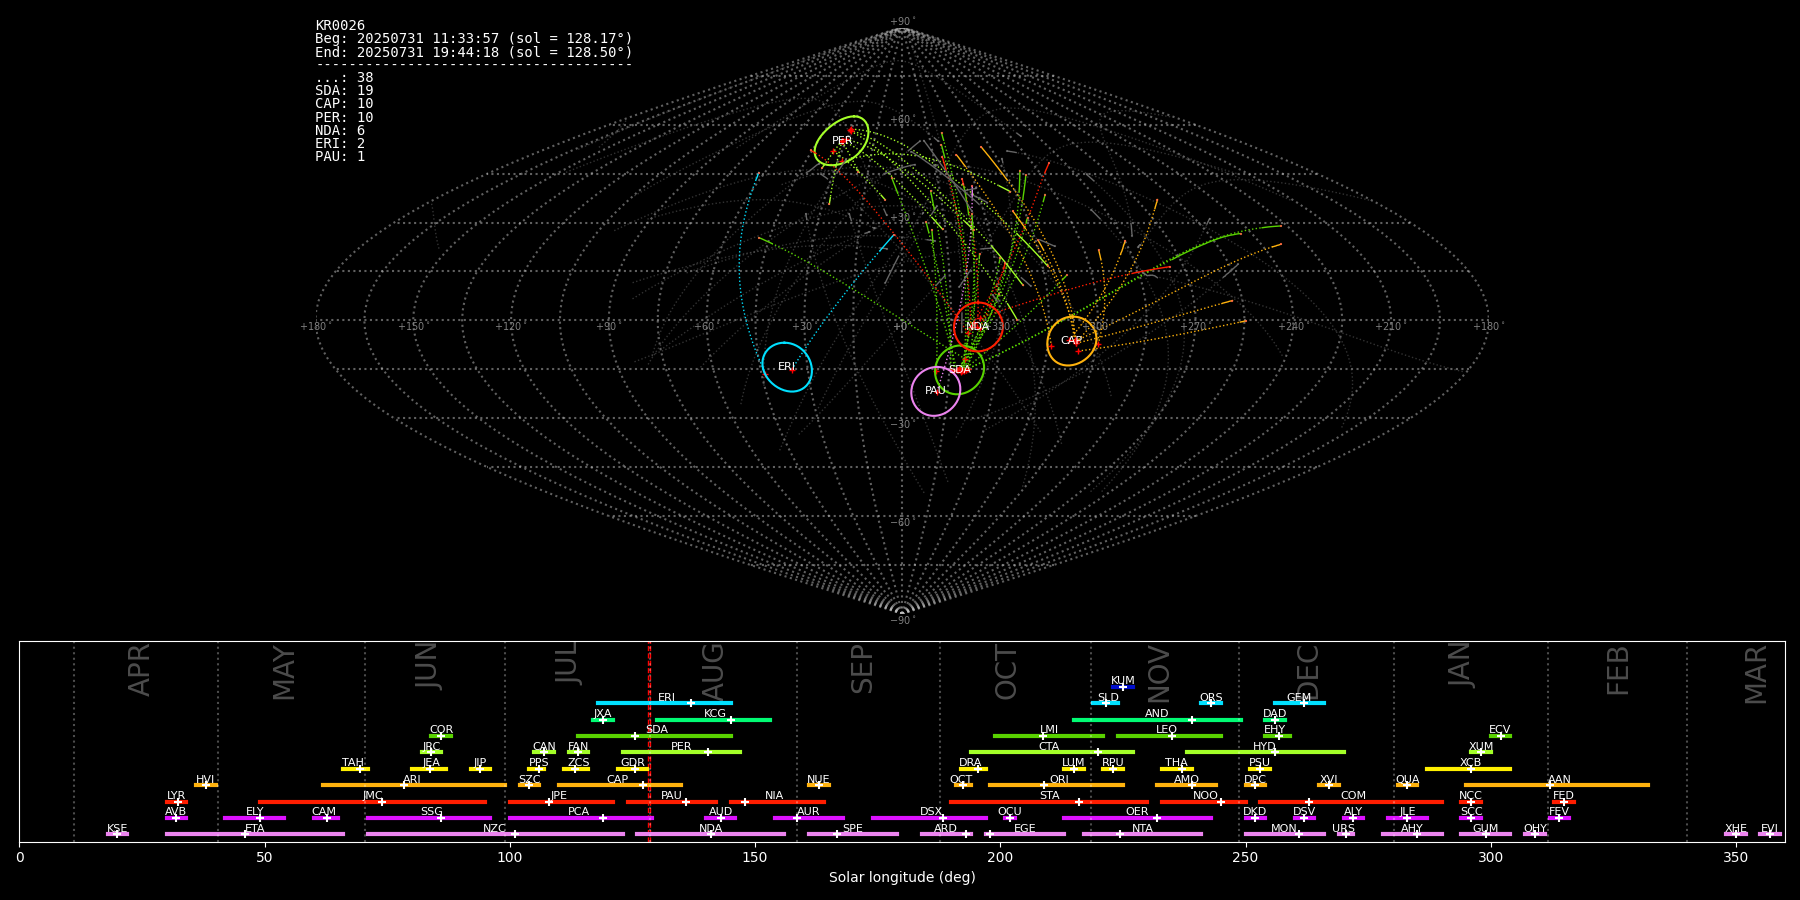Click the OER purple bar in the timeline
1800x900 pixels.
tap(1137, 818)
